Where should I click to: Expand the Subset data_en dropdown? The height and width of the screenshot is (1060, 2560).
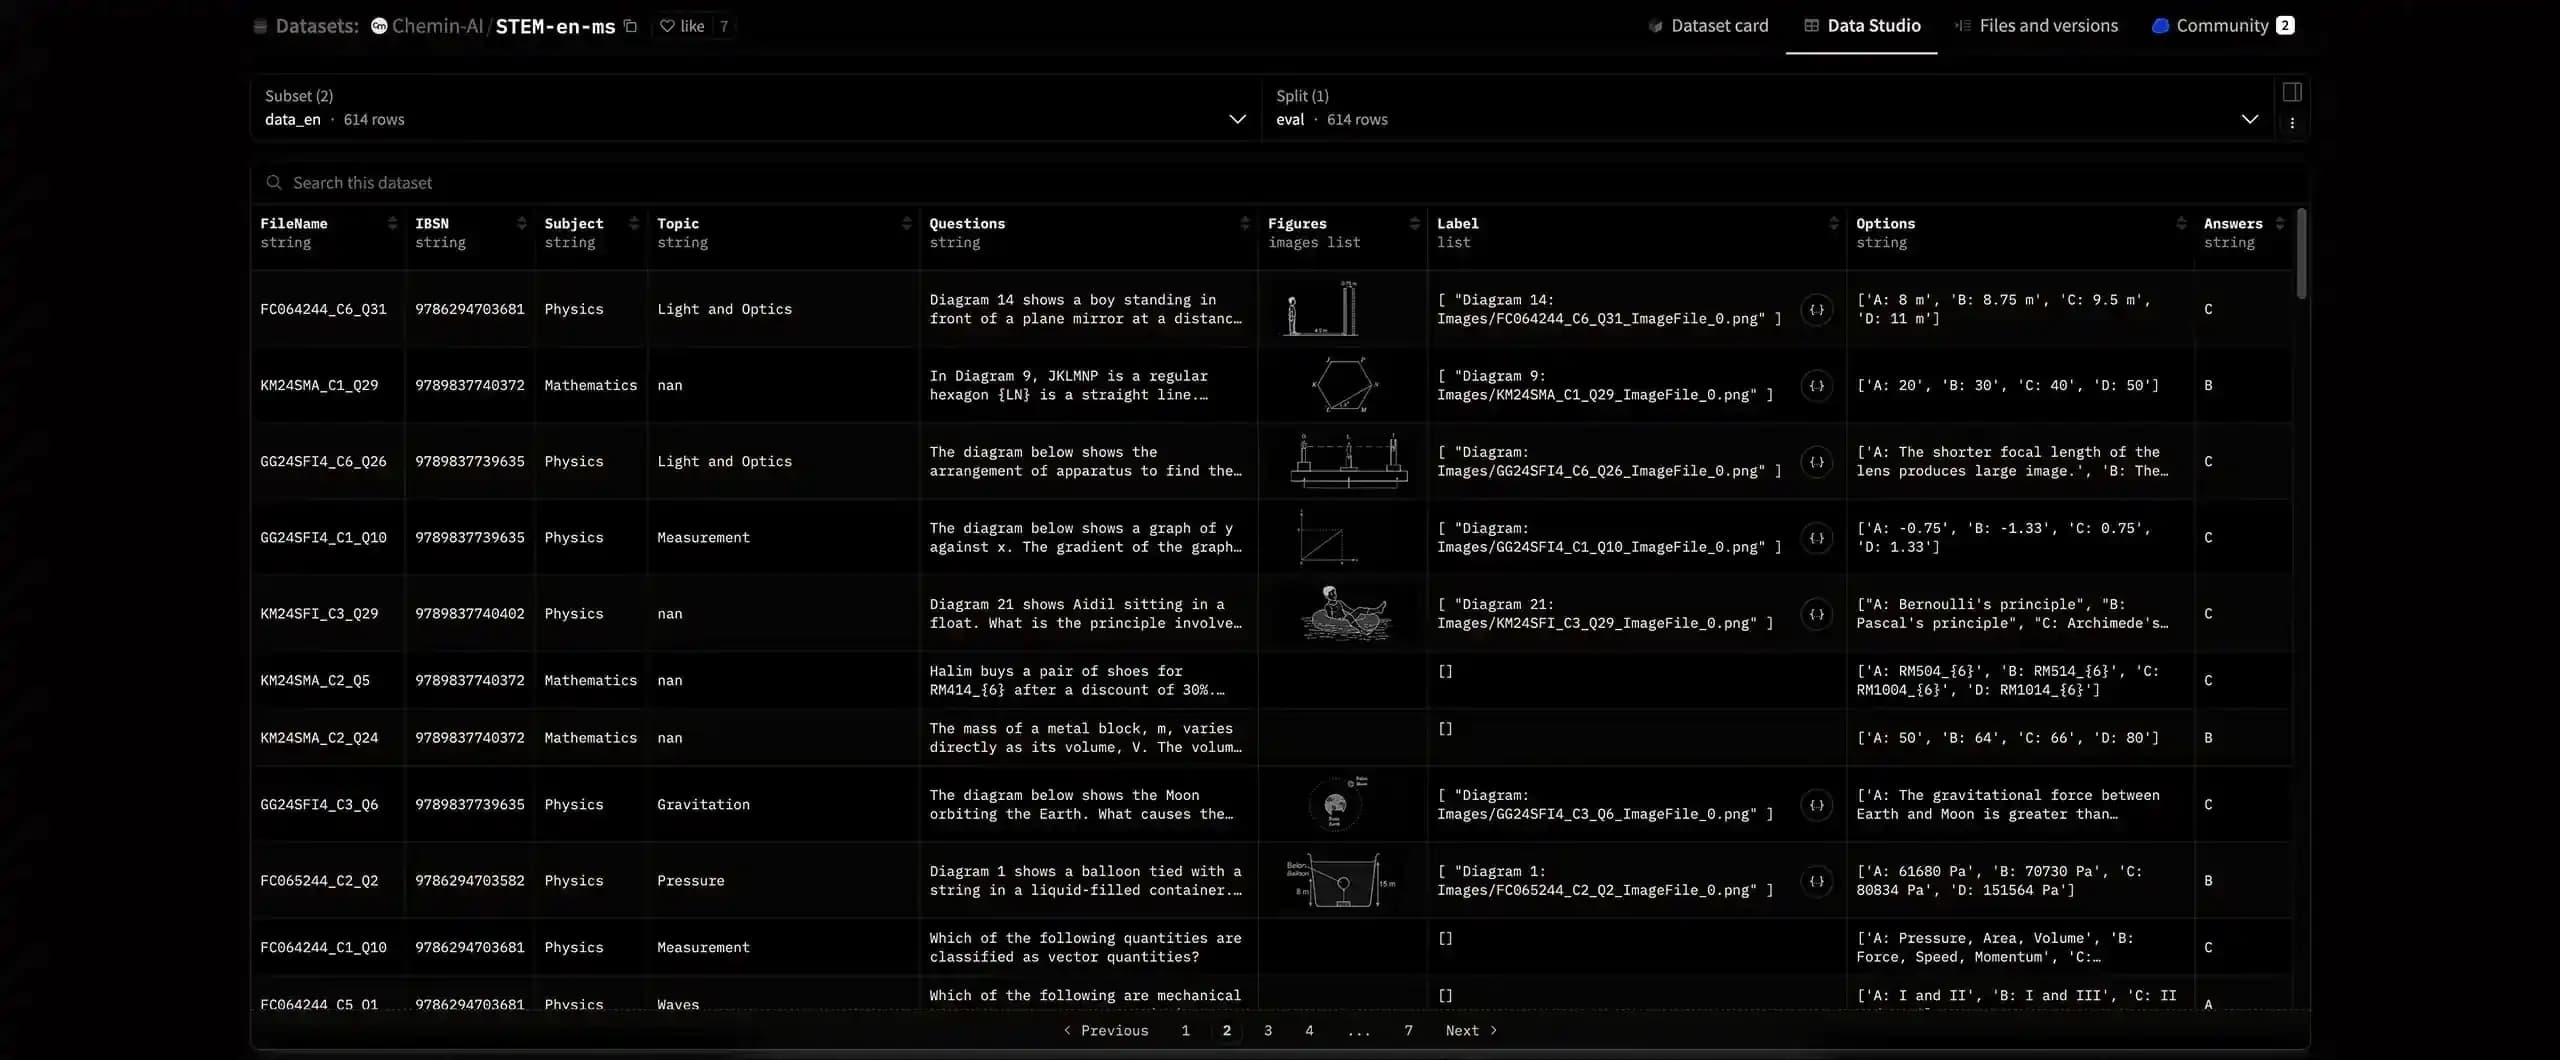[1237, 119]
